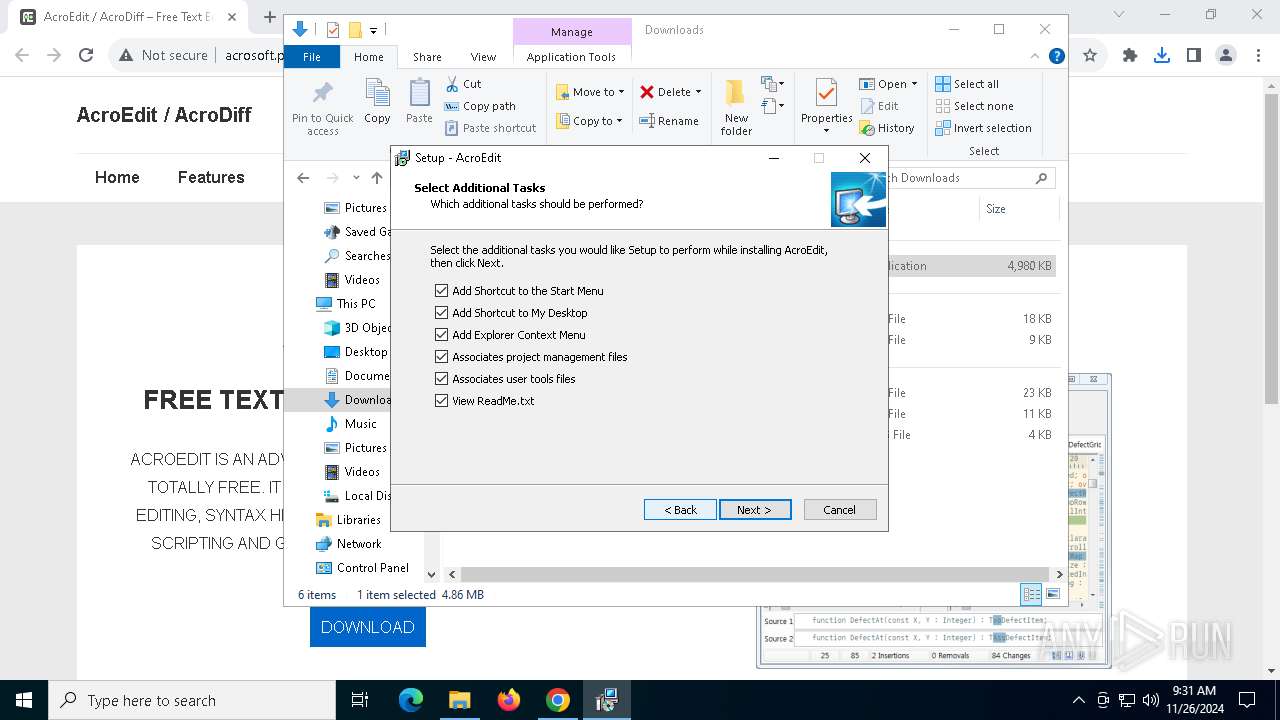1280x720 pixels.
Task: Open Microsoft Edge from taskbar
Action: click(x=411, y=700)
